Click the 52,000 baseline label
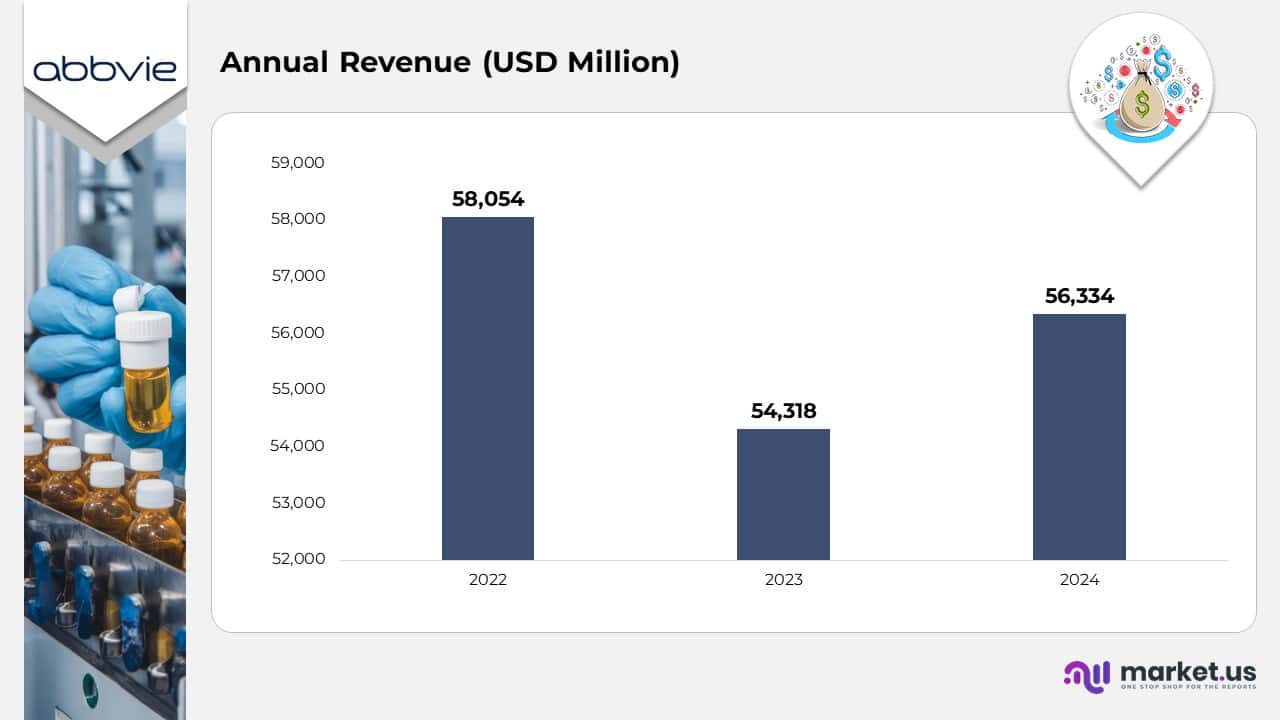Viewport: 1280px width, 720px height. point(297,559)
